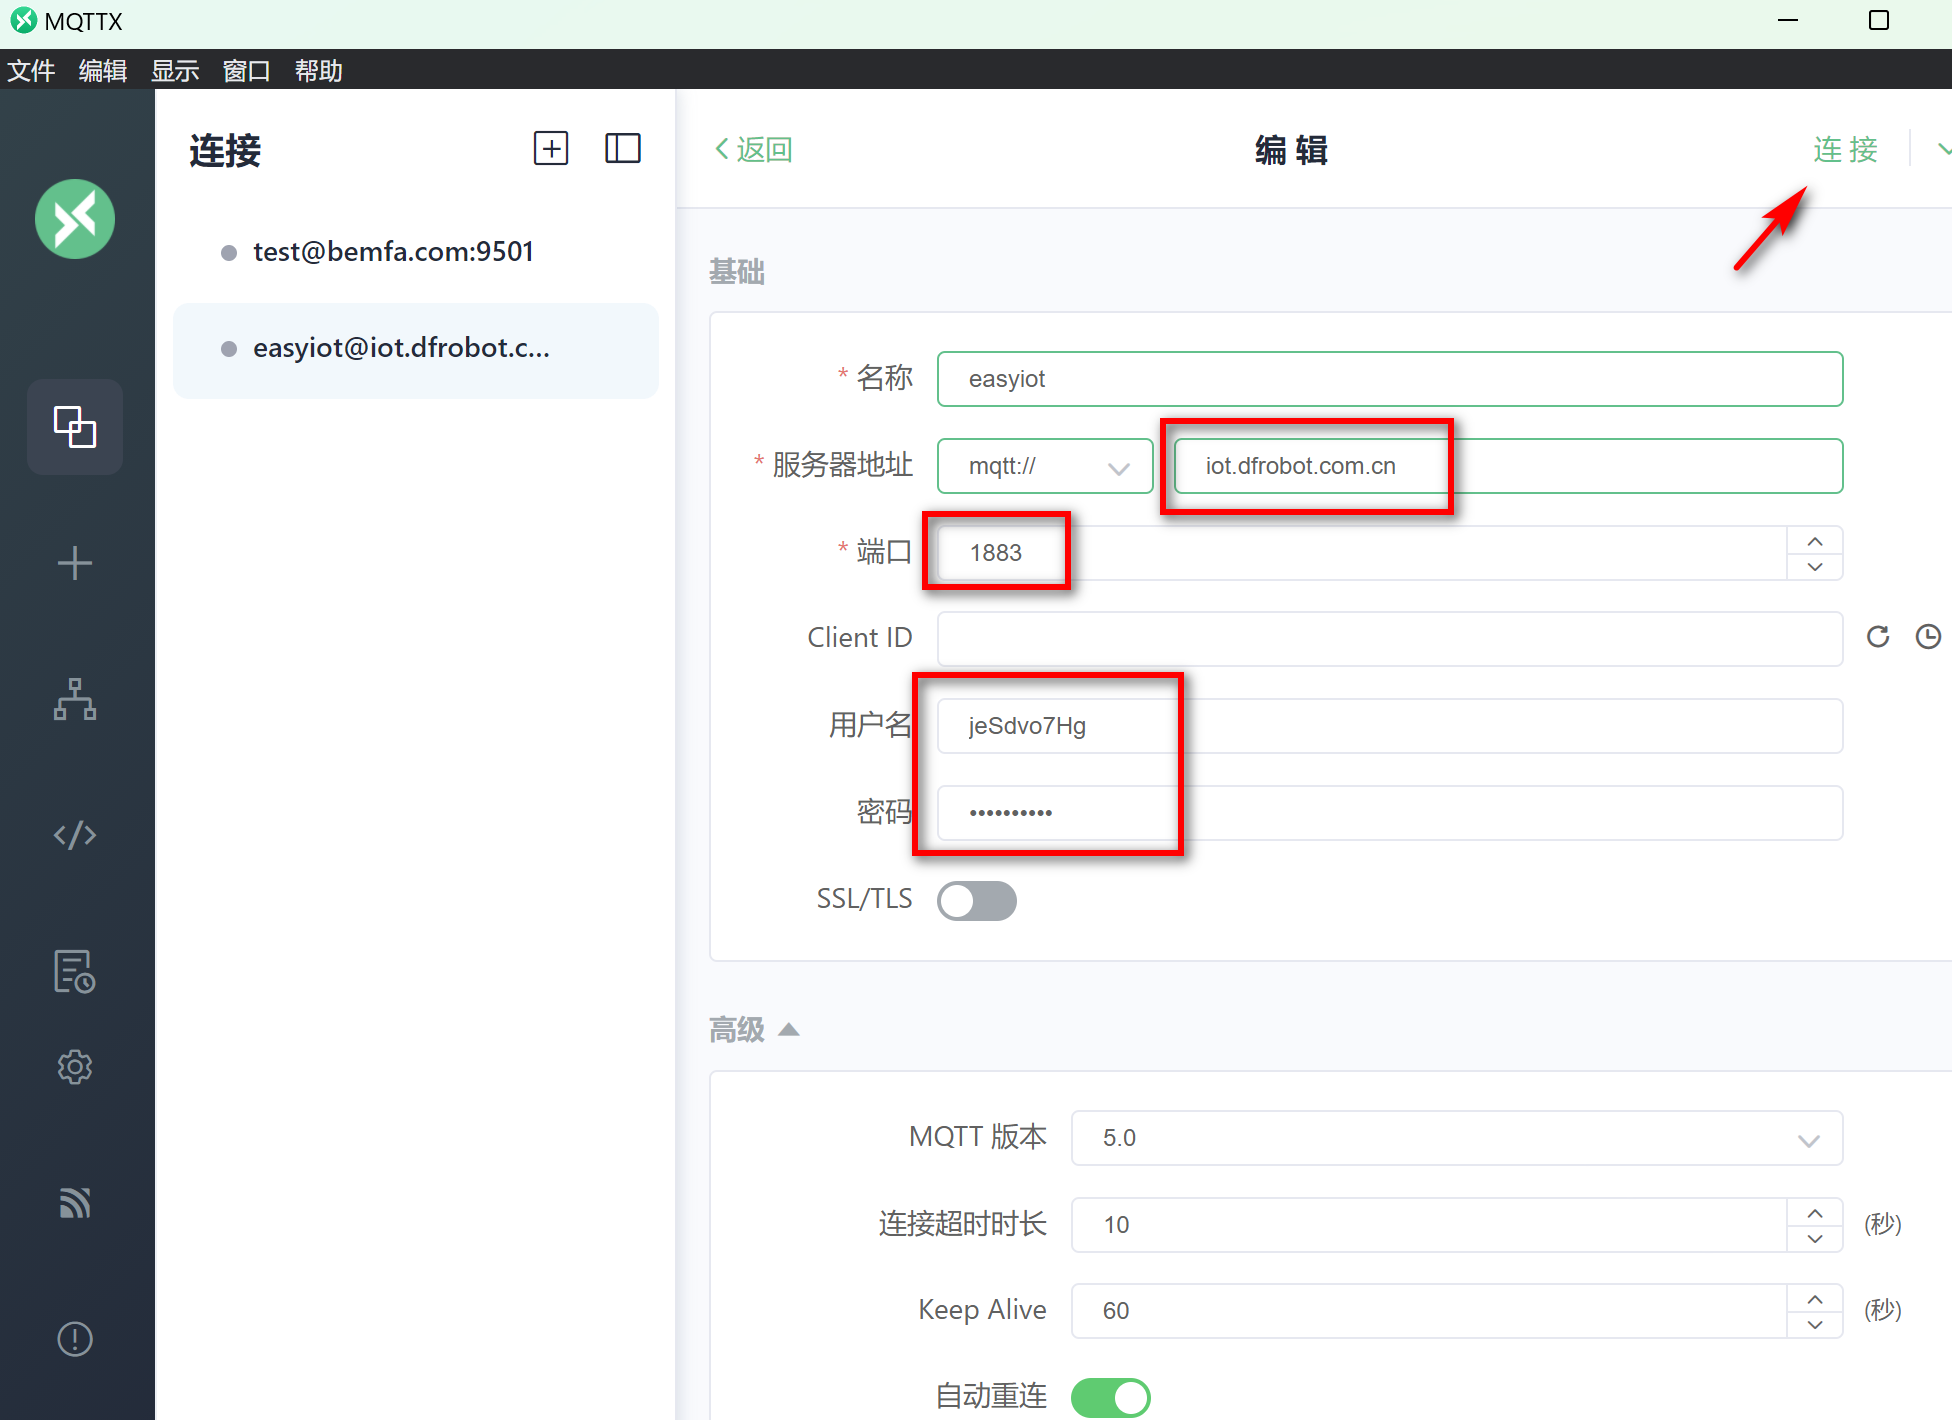Viewport: 1952px width, 1420px height.
Task: Open the RSS feed sidebar icon
Action: coord(75,1203)
